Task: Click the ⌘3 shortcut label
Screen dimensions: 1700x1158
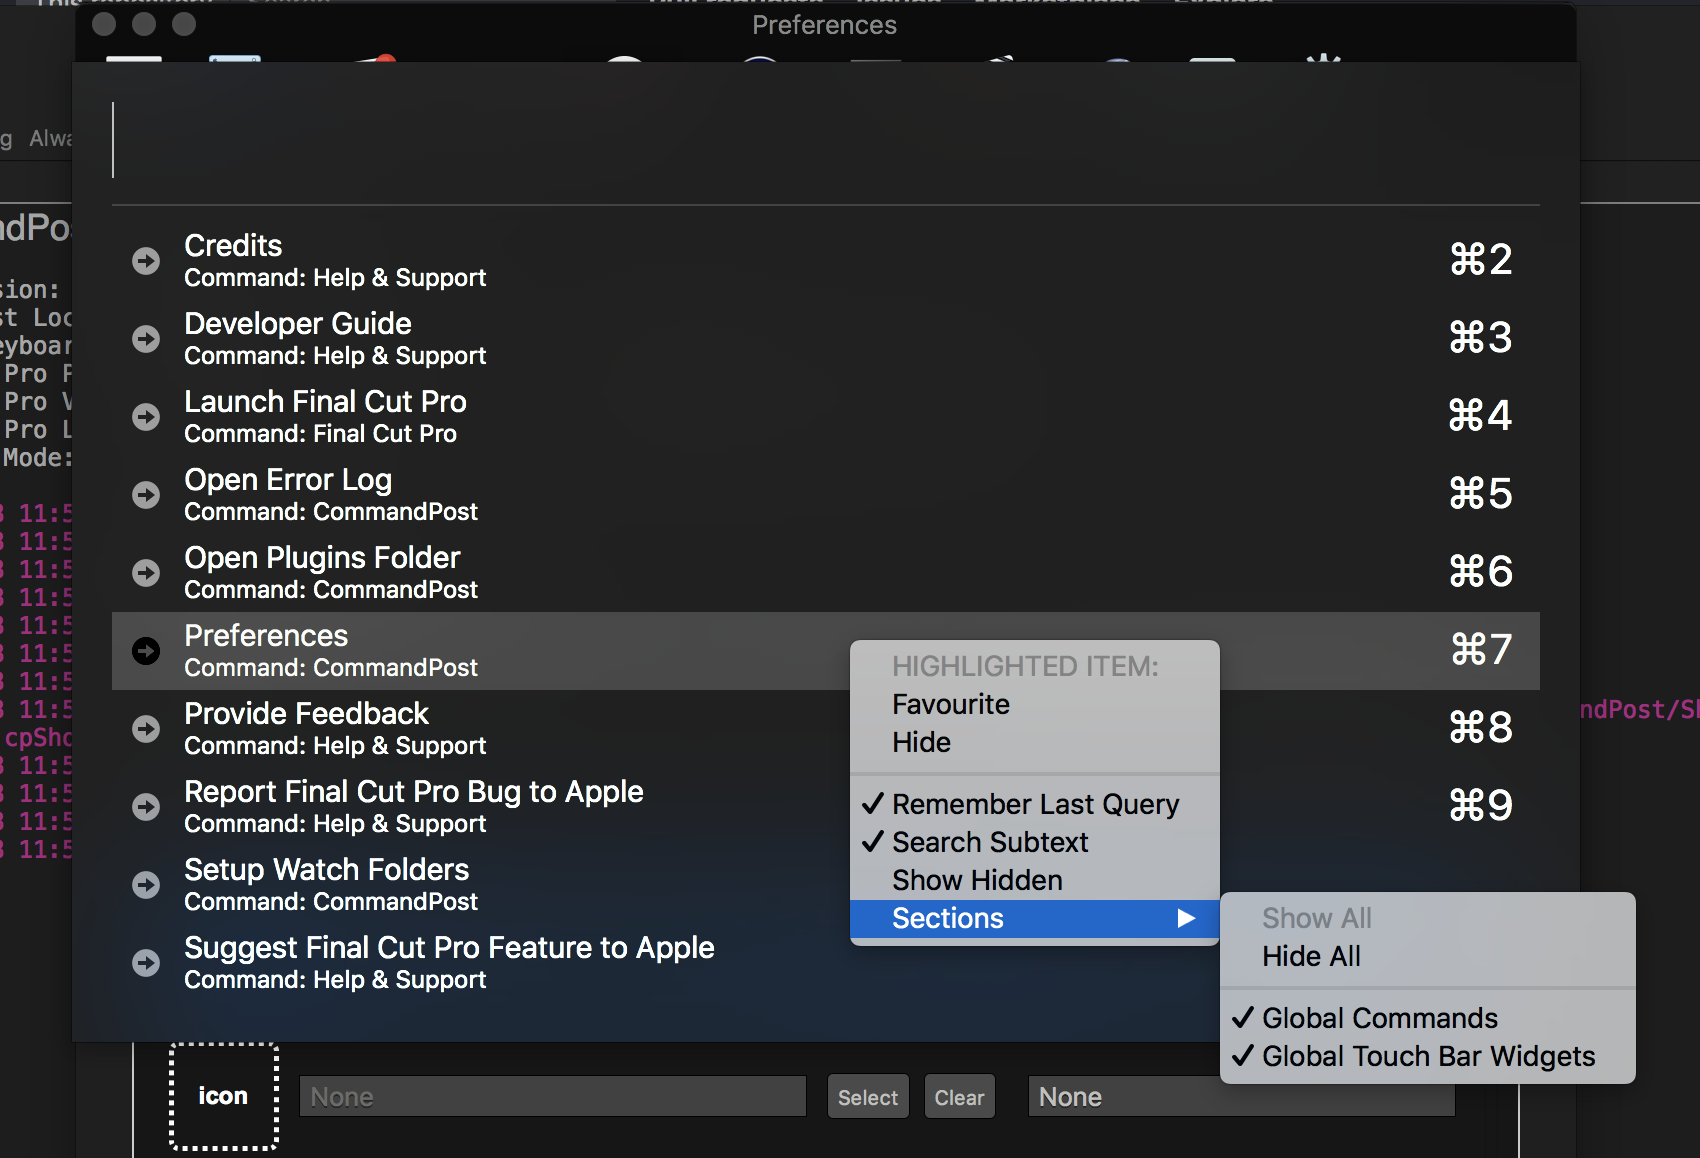Action: click(1481, 338)
